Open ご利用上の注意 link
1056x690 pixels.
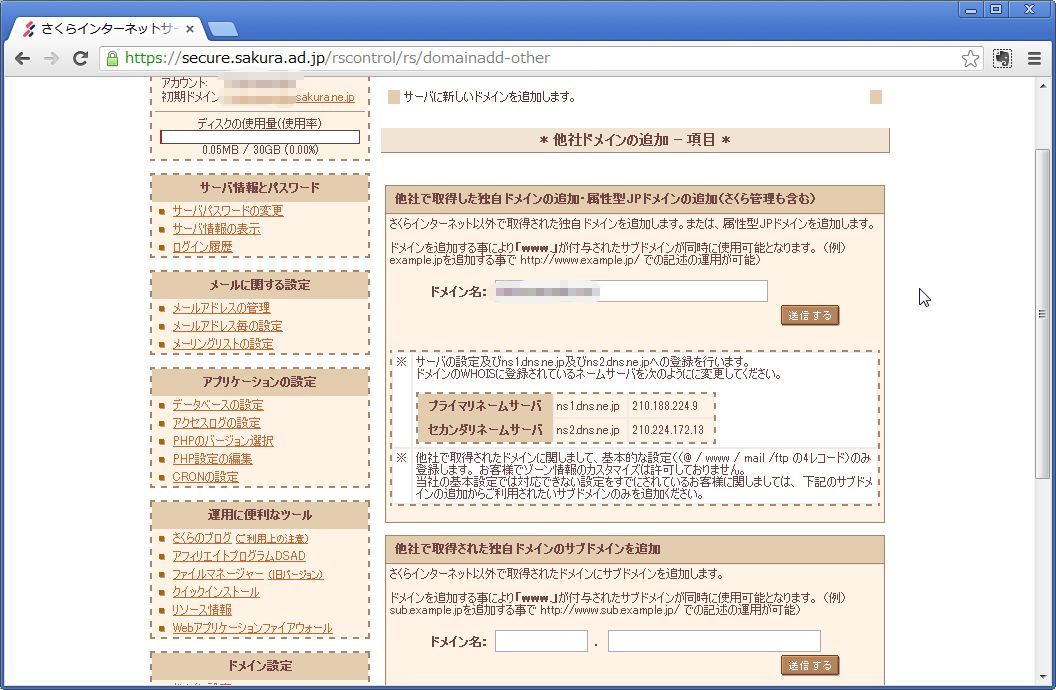pyautogui.click(x=271, y=539)
